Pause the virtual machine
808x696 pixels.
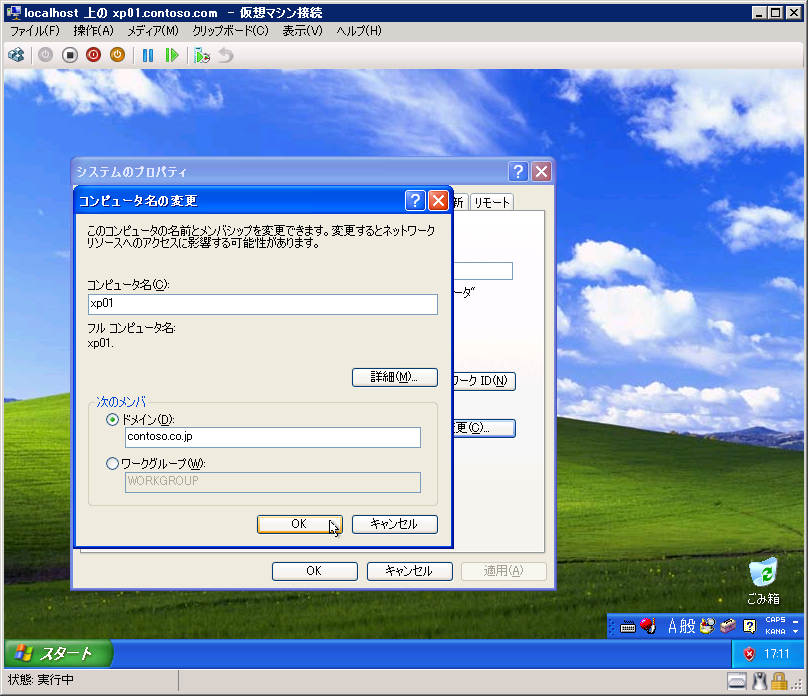[x=148, y=55]
